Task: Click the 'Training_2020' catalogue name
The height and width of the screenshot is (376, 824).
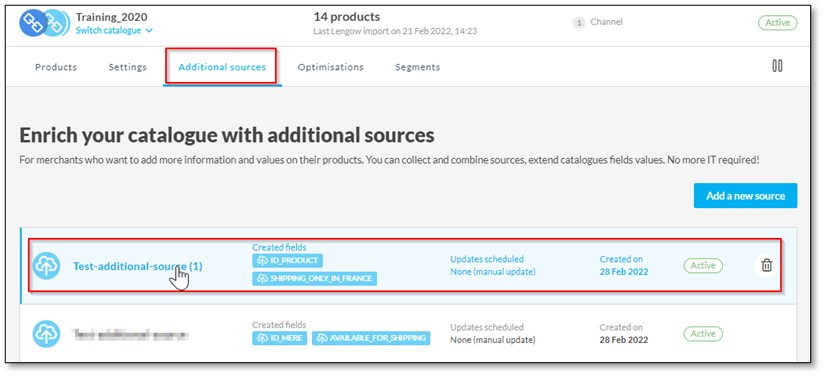Action: click(111, 17)
